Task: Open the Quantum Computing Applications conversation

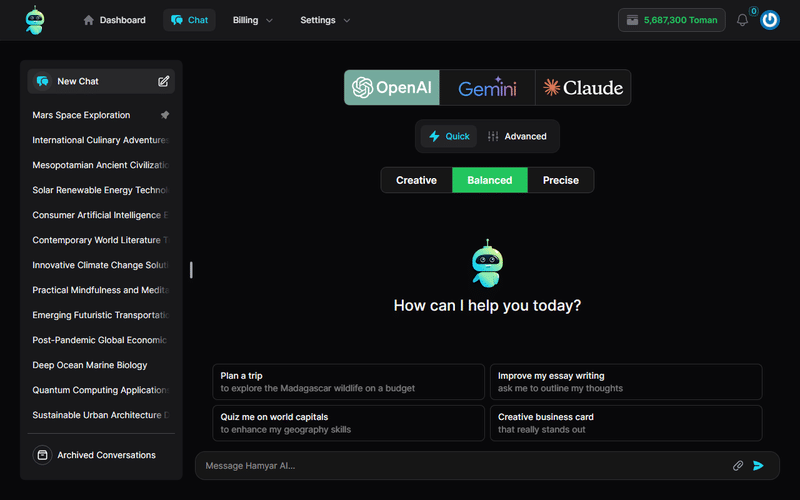Action: [x=101, y=390]
